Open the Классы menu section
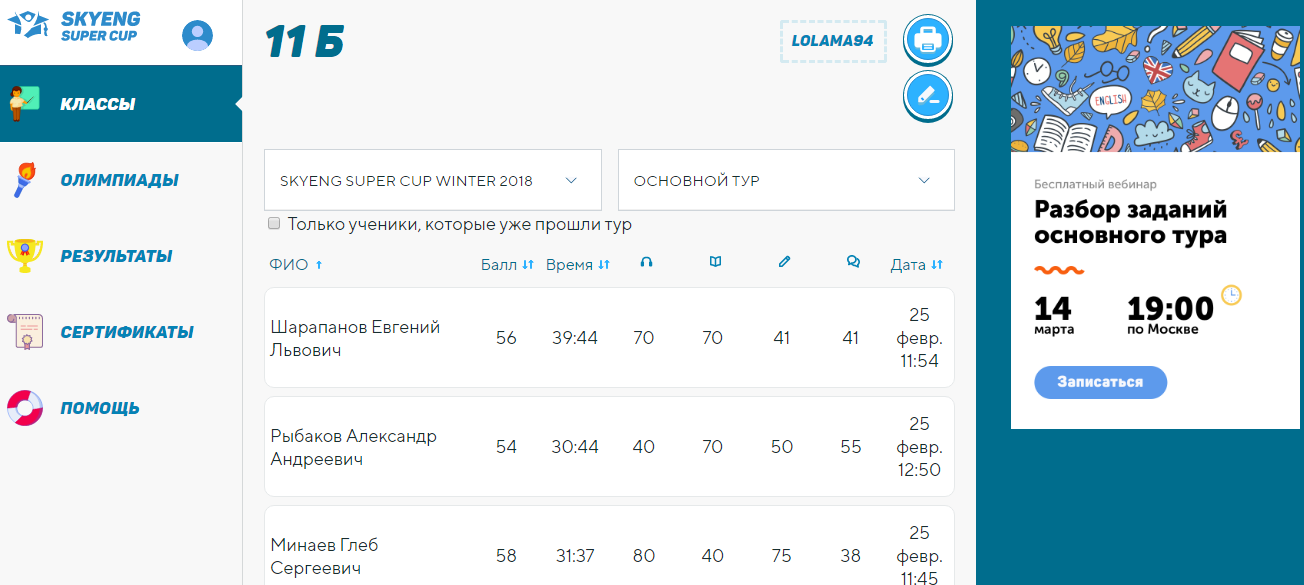Viewport: 1304px width, 585px height. click(x=121, y=104)
